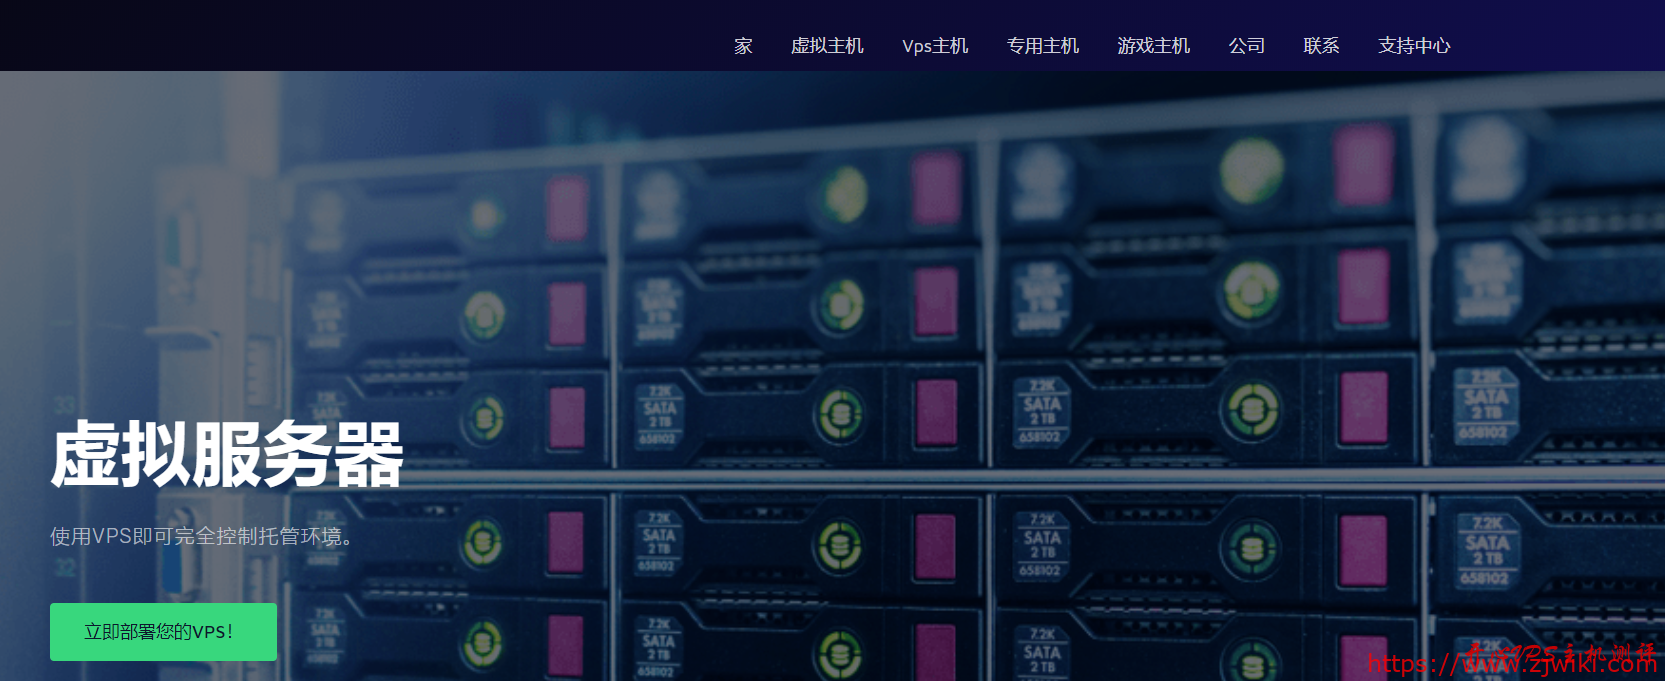The image size is (1665, 681).
Task: Open the 专用主机 navigation item
Action: coord(1043,46)
